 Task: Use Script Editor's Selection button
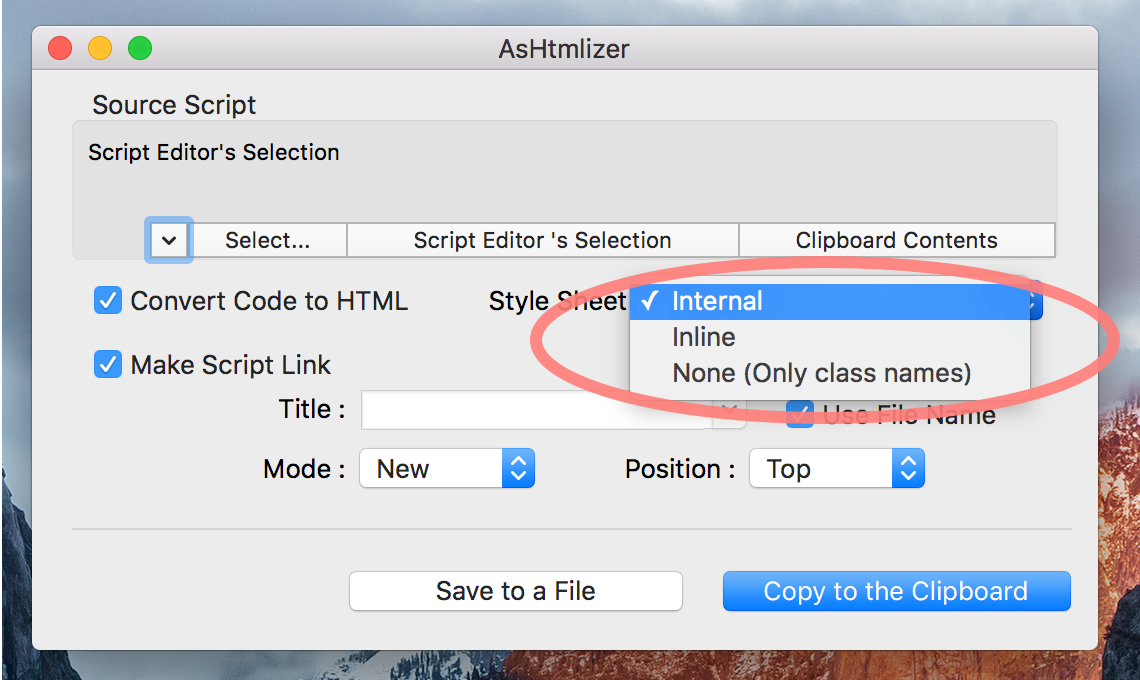[542, 240]
